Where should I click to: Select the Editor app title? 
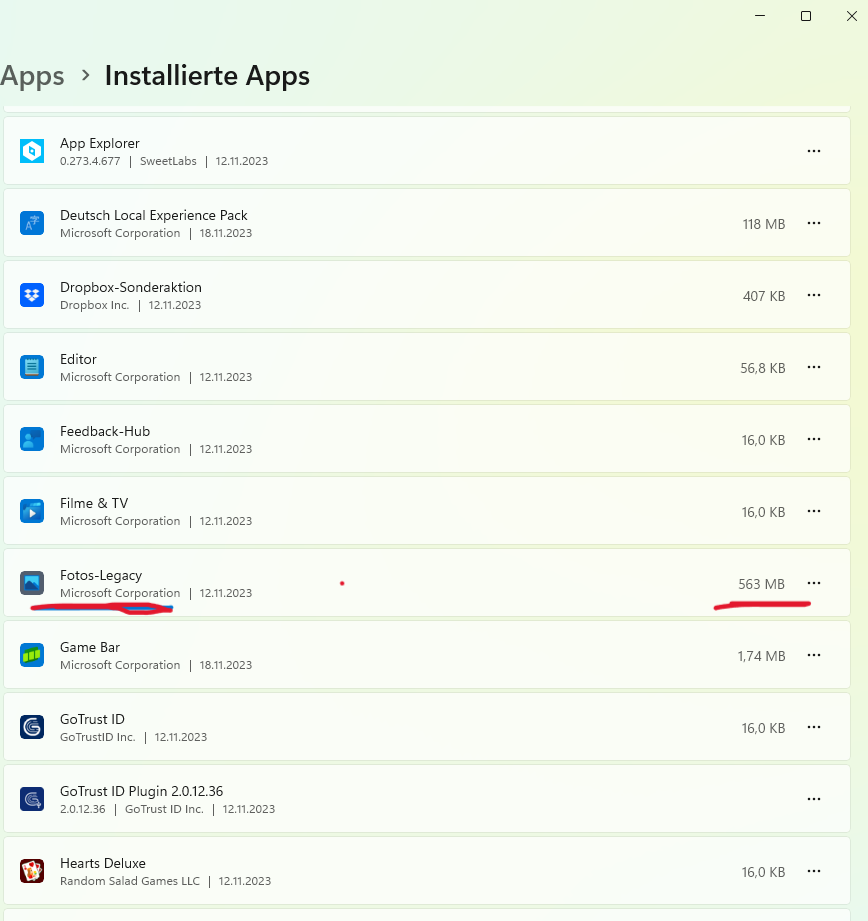78,359
